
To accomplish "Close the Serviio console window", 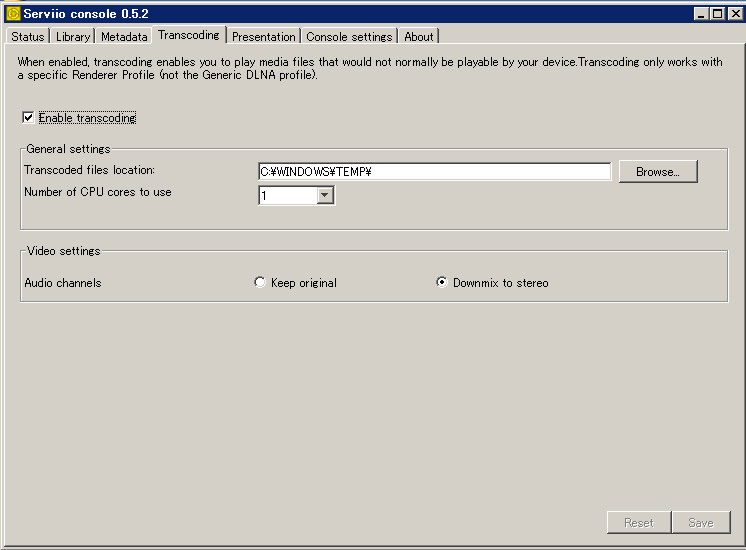I will tap(733, 13).
